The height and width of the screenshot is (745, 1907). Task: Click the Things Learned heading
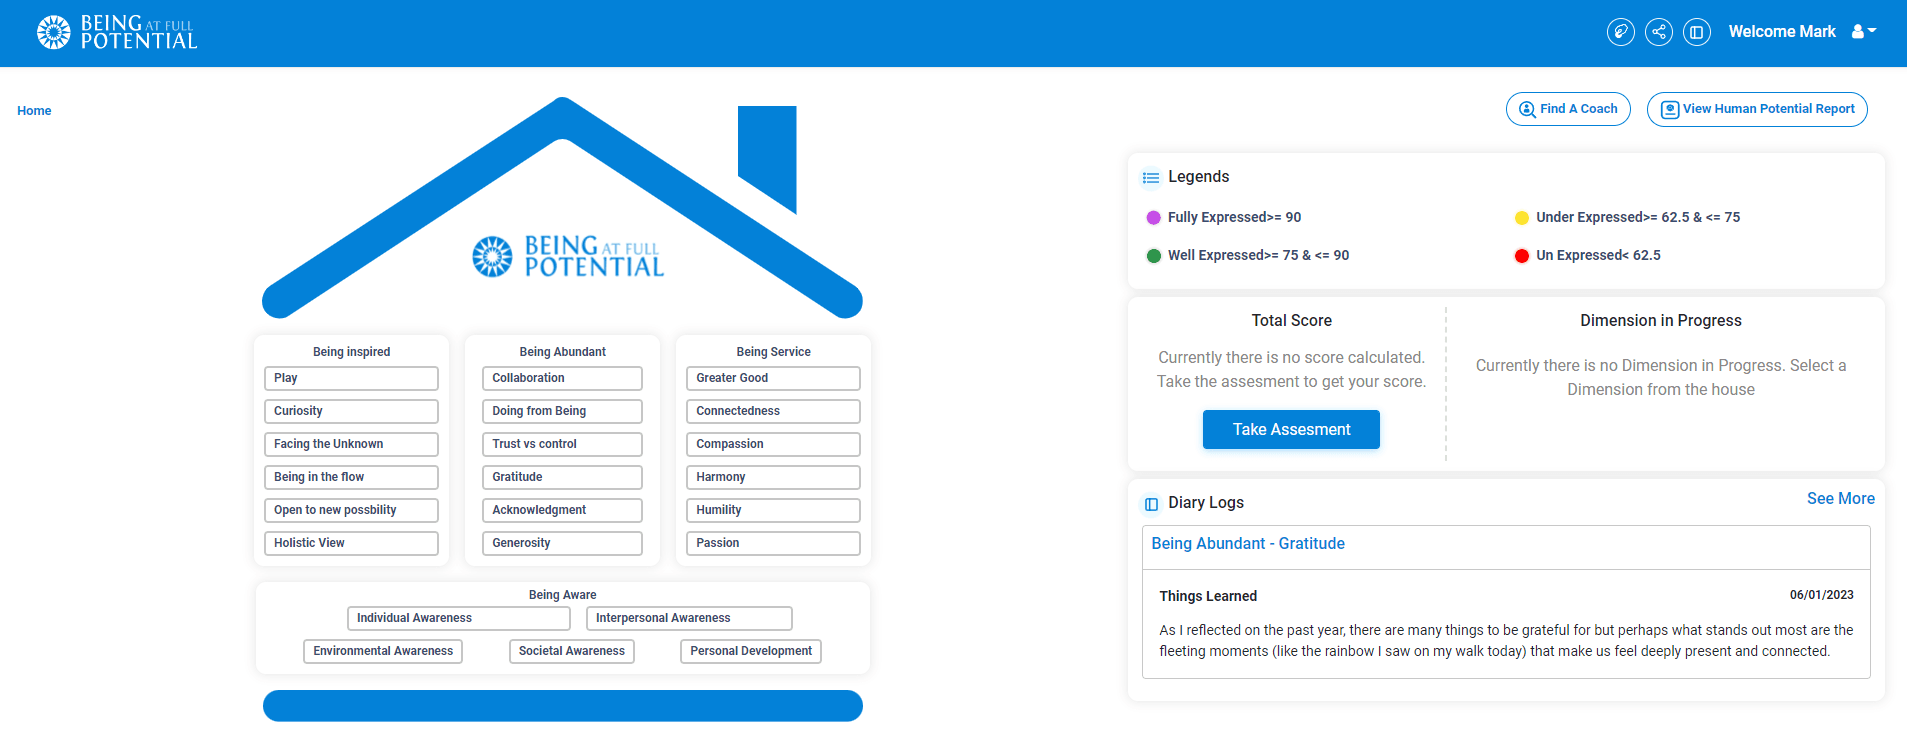click(1208, 596)
